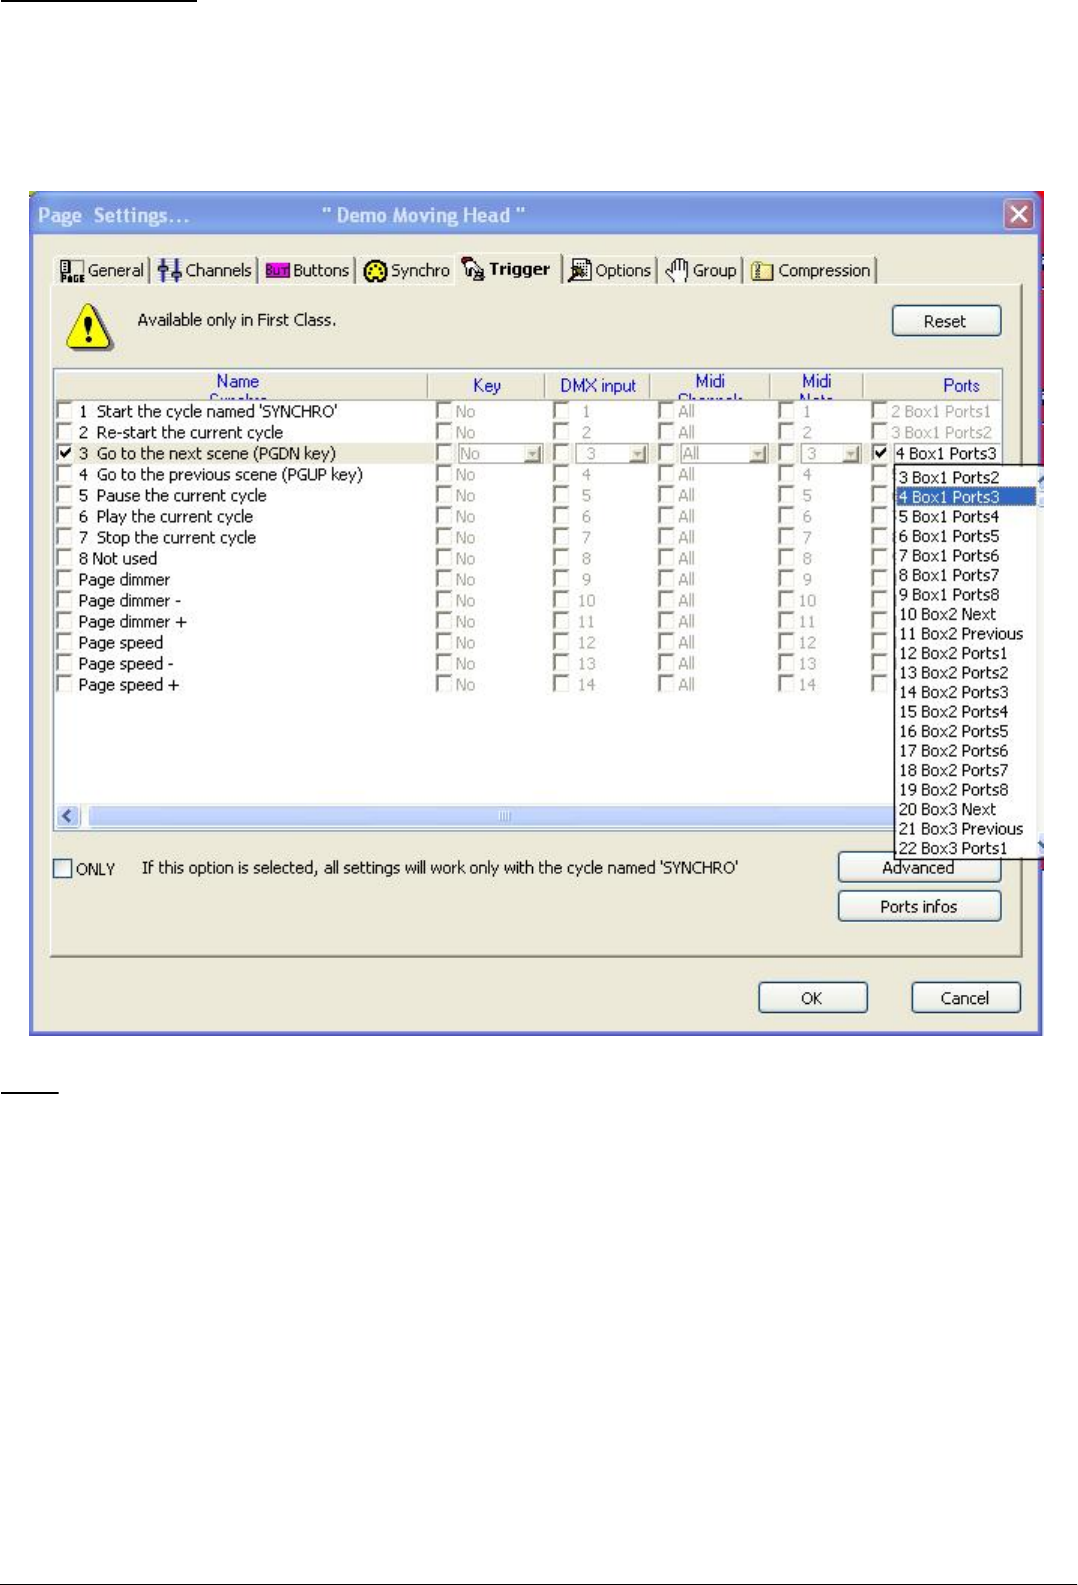1078x1585 pixels.
Task: Switch to the Synchro tab
Action: [406, 270]
